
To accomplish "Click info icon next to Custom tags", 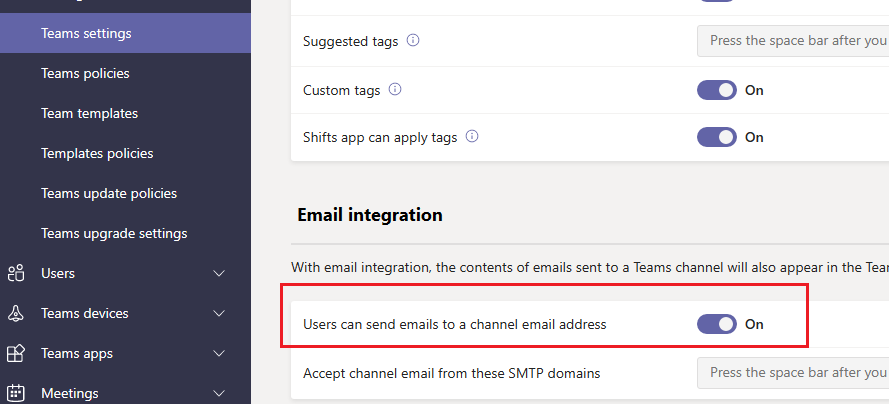I will click(395, 90).
